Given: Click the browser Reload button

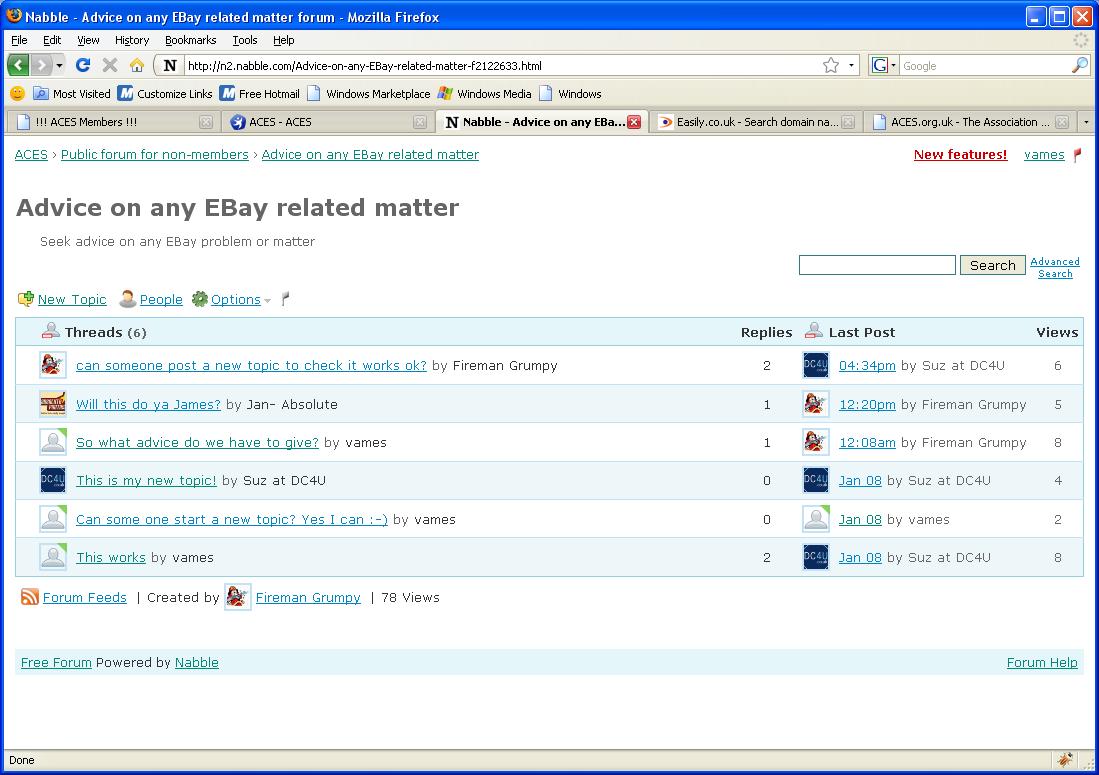Looking at the screenshot, I should coord(83,65).
